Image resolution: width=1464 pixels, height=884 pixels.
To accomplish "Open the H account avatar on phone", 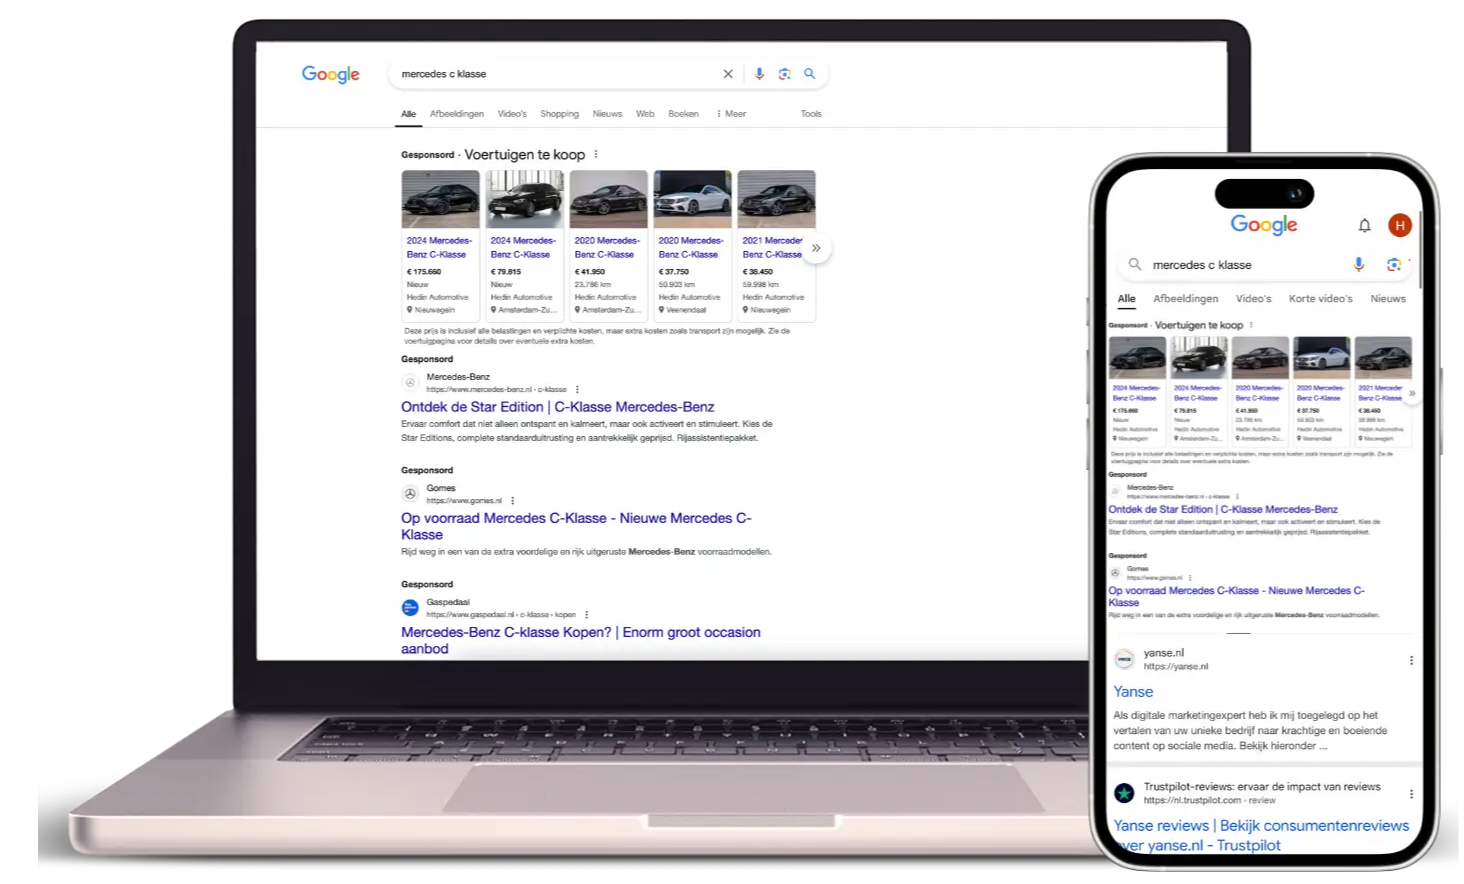I will tap(1400, 225).
